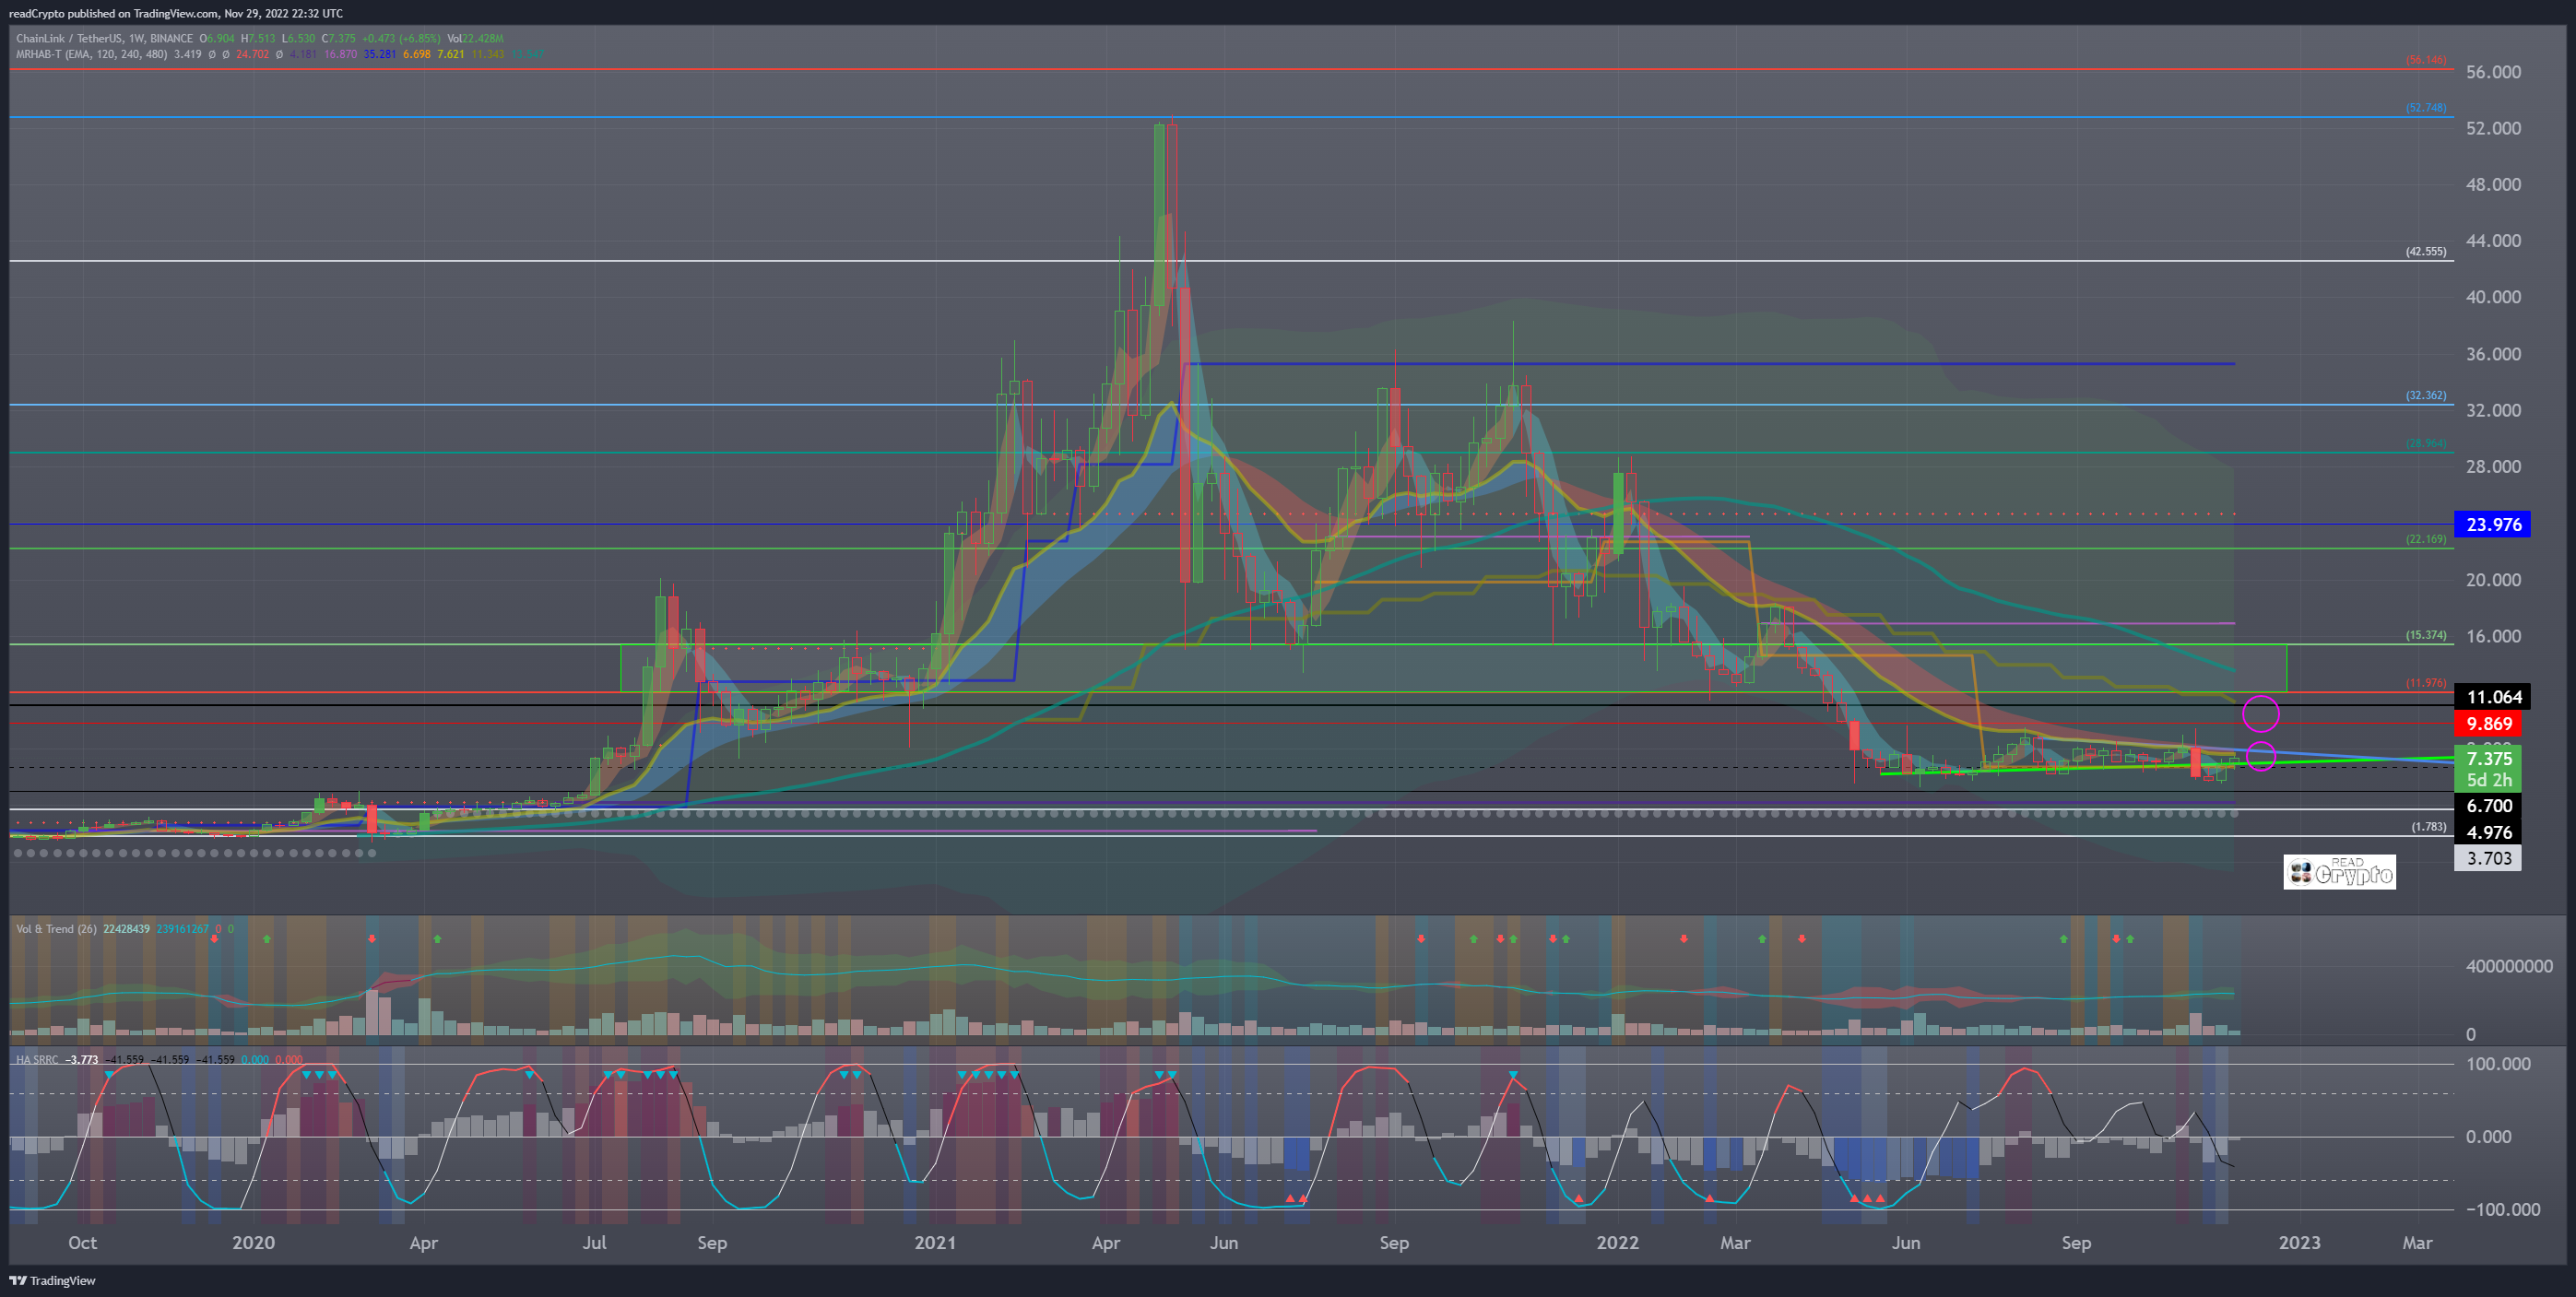Select the MRHAB-T (EMA, 120, 240, 480) indicator legend
2576x1297 pixels.
point(91,54)
